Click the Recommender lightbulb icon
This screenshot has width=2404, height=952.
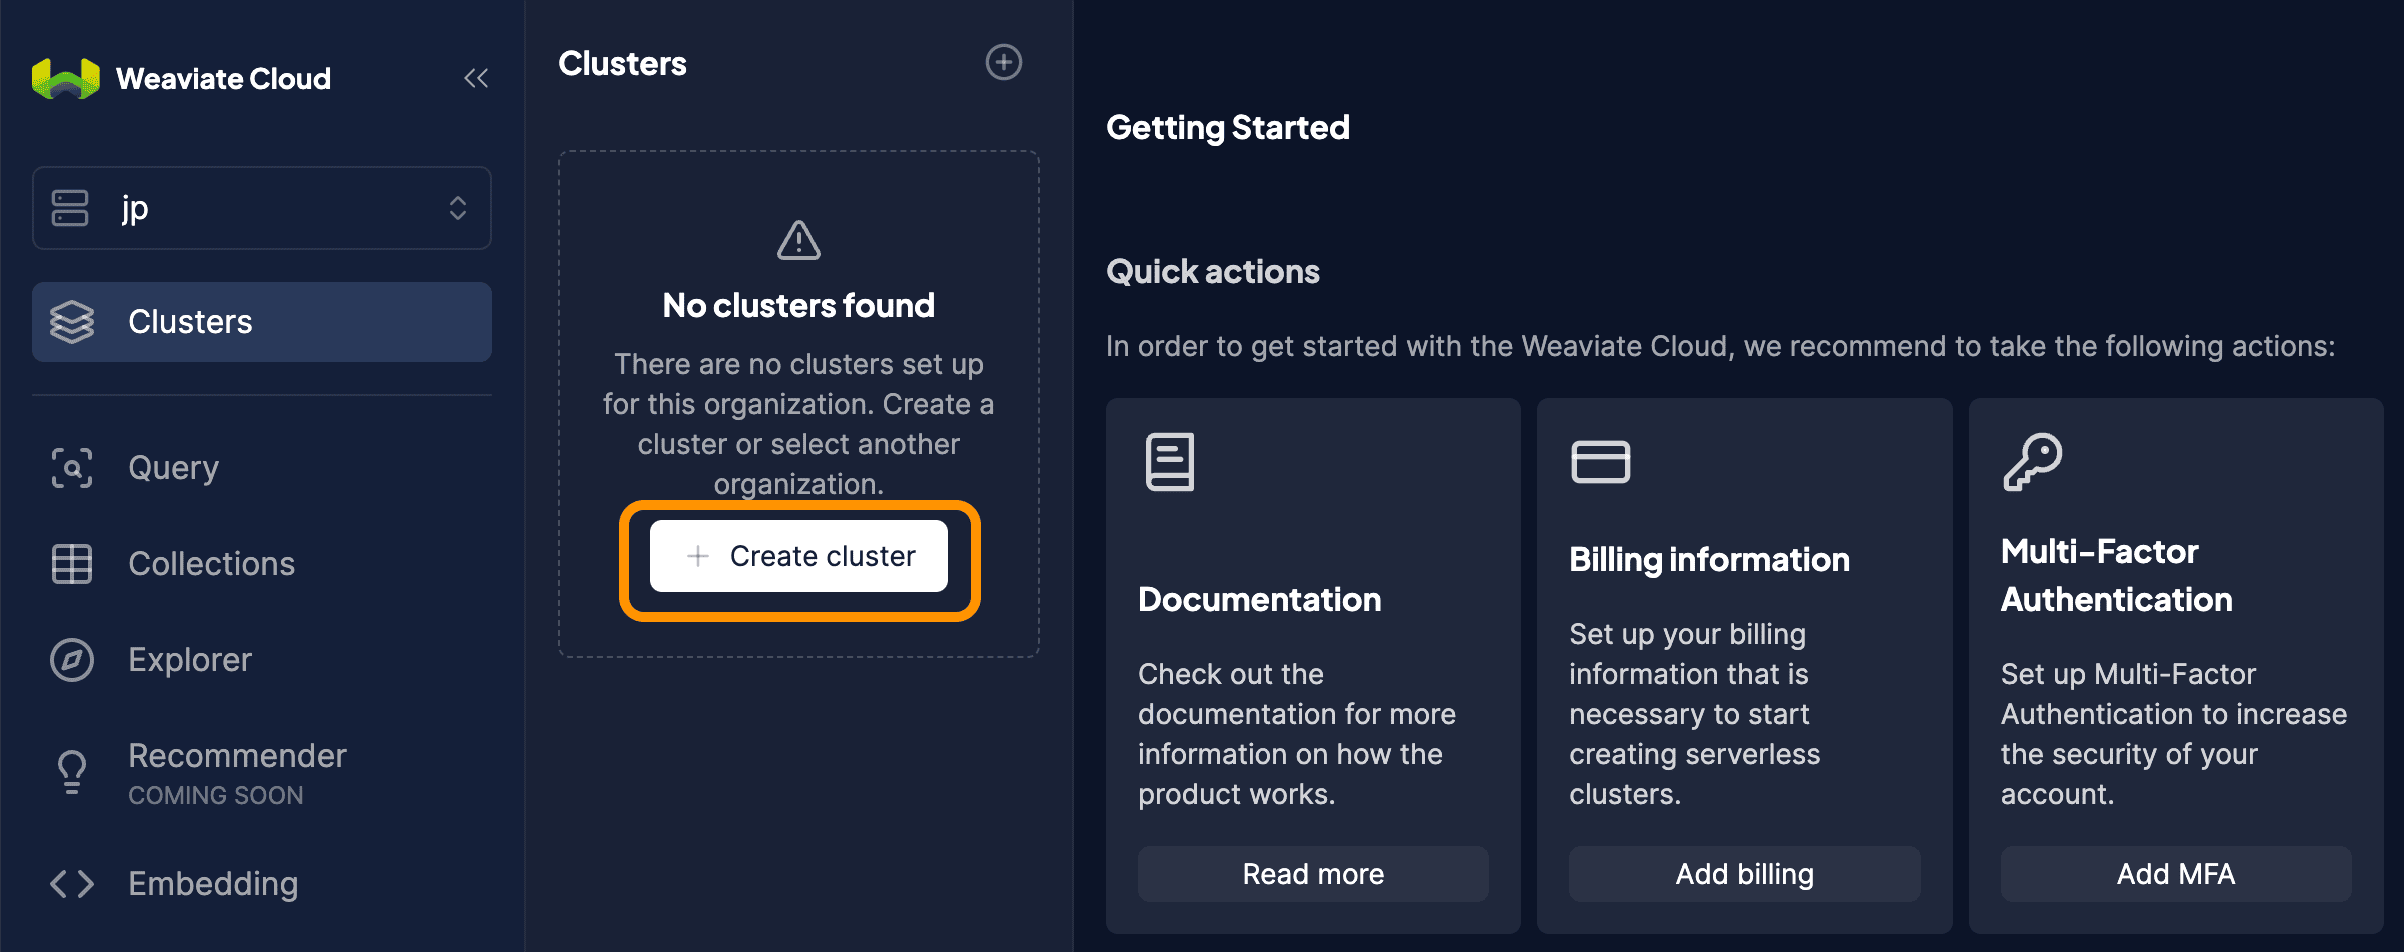click(72, 772)
